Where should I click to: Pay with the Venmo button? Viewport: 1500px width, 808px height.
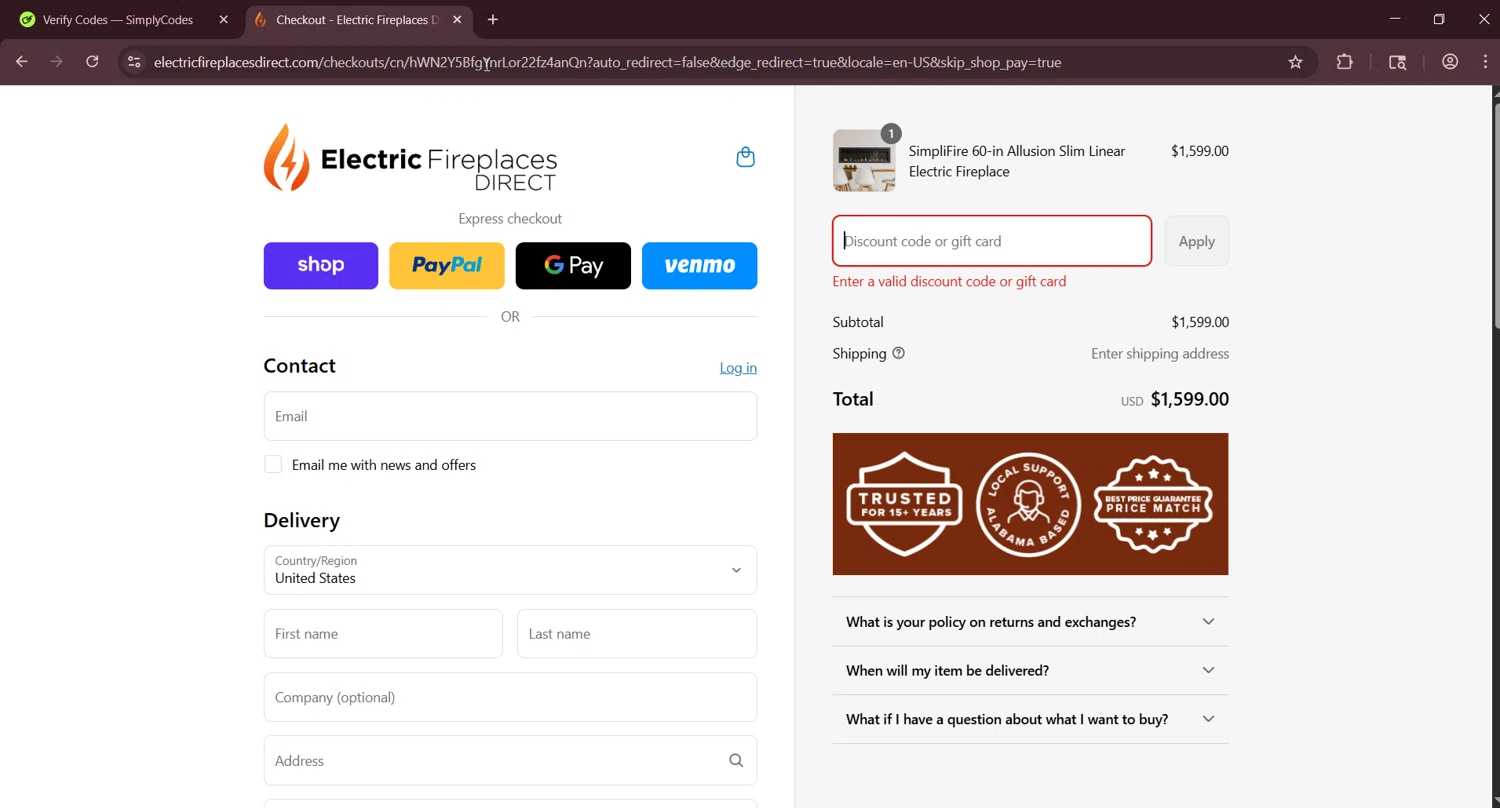(699, 266)
